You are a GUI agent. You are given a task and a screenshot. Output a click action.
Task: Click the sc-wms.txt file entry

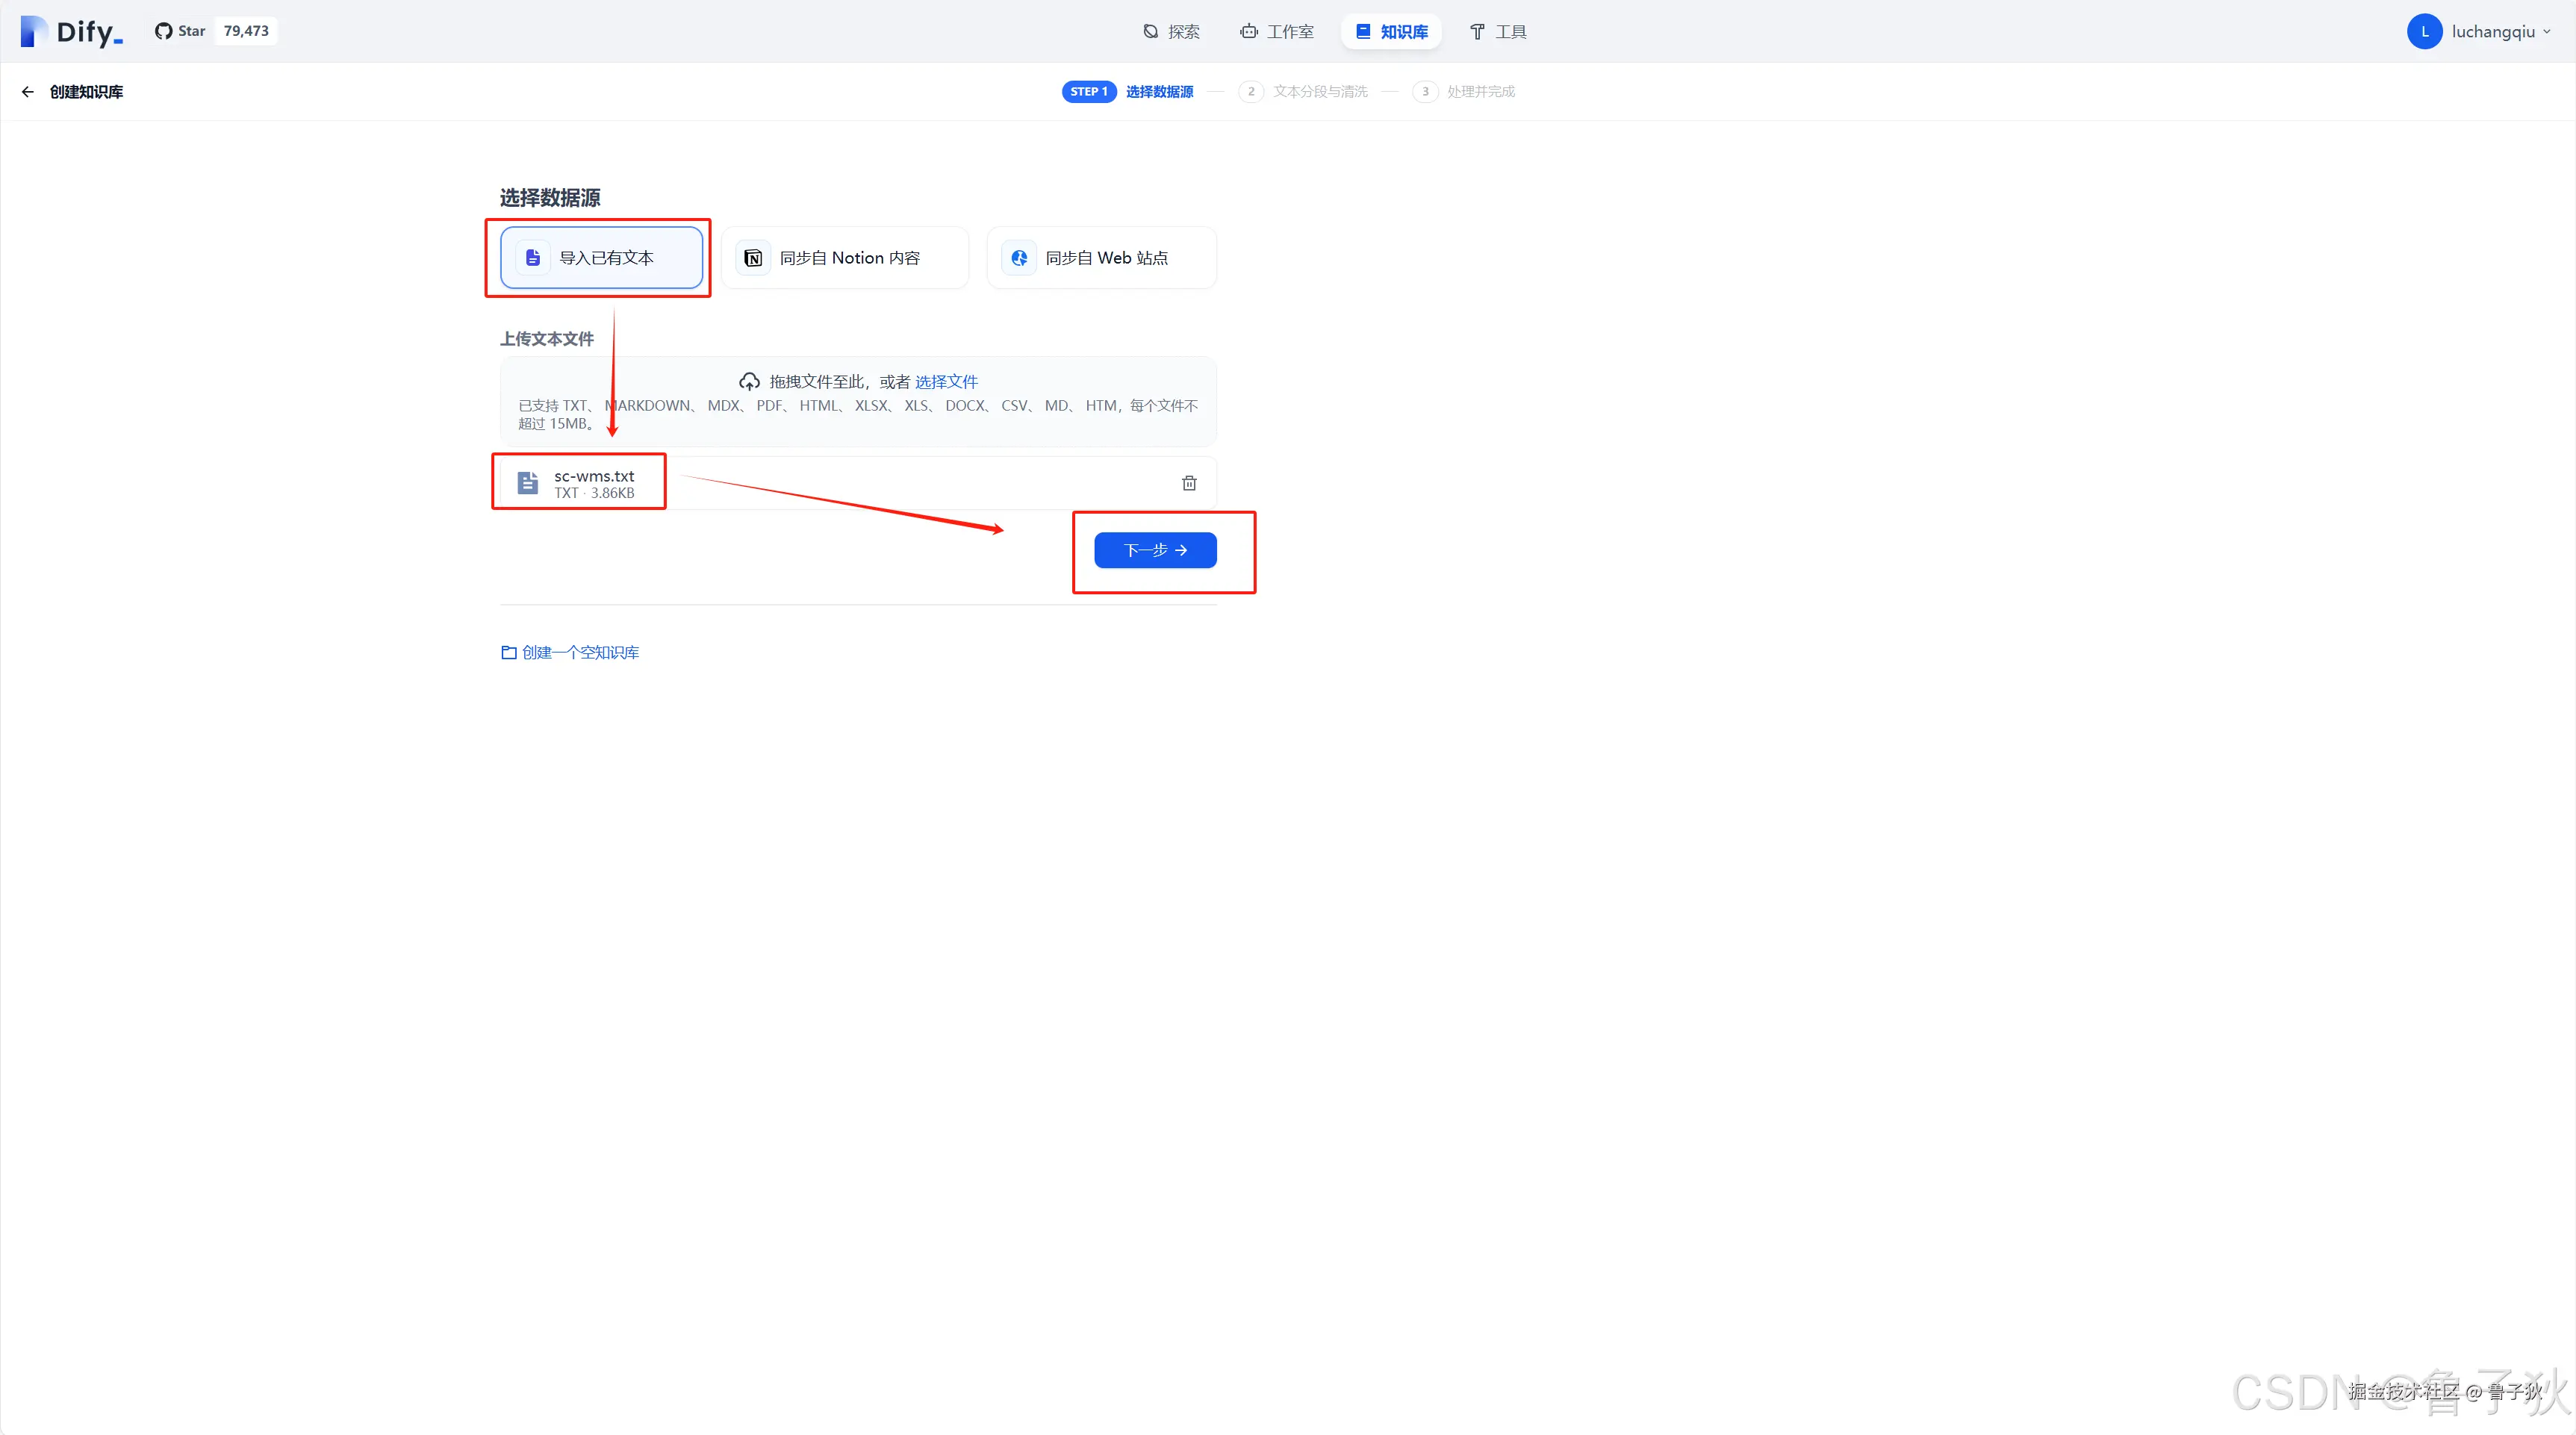(x=594, y=483)
